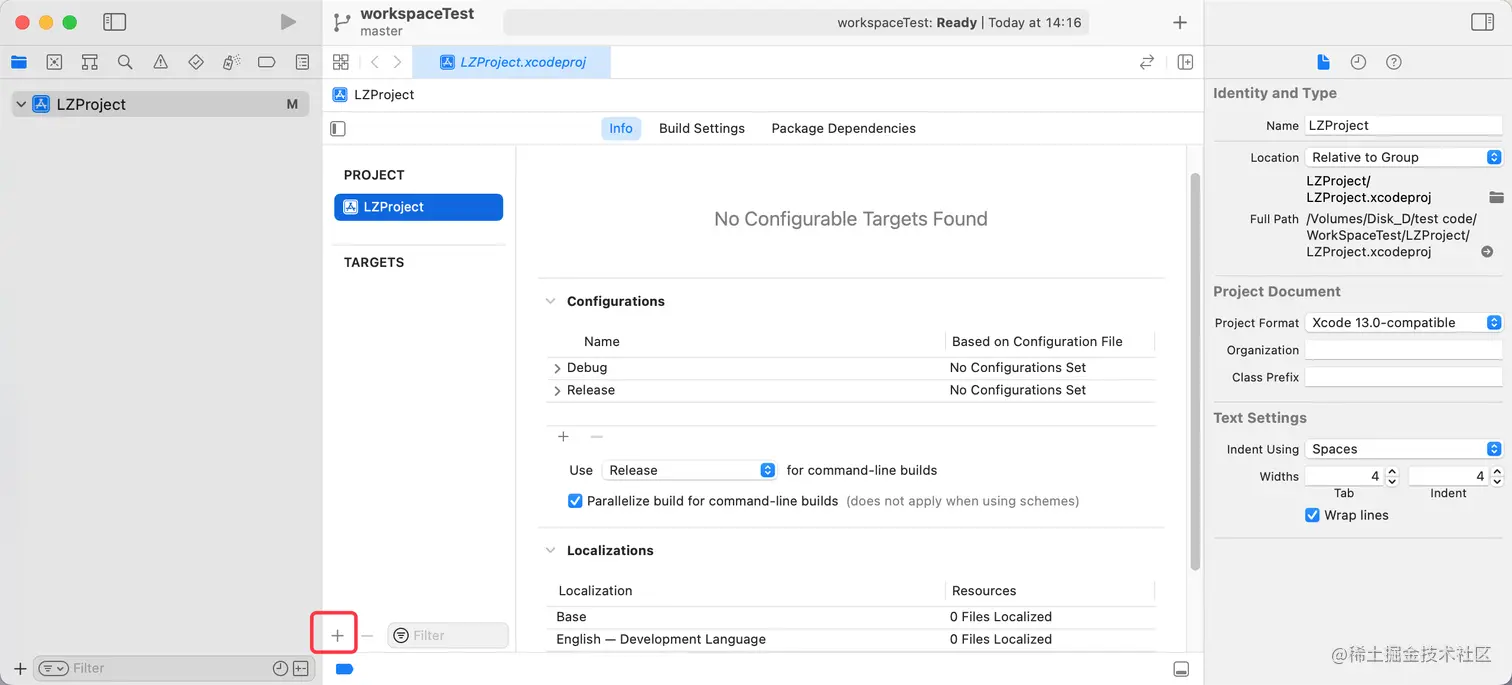This screenshot has height=685, width=1512.
Task: Toggle the inspector panel button
Action: pos(1483,22)
